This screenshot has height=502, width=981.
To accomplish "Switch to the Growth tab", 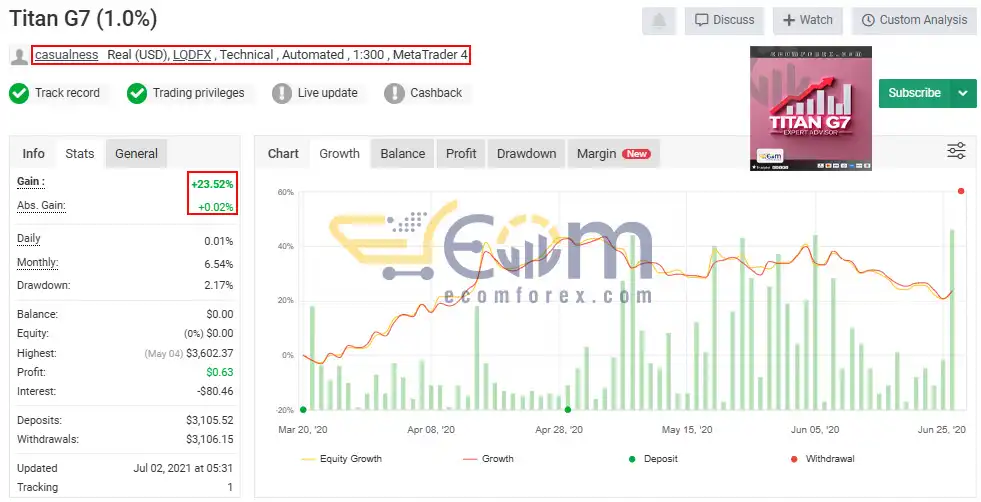I will click(339, 153).
